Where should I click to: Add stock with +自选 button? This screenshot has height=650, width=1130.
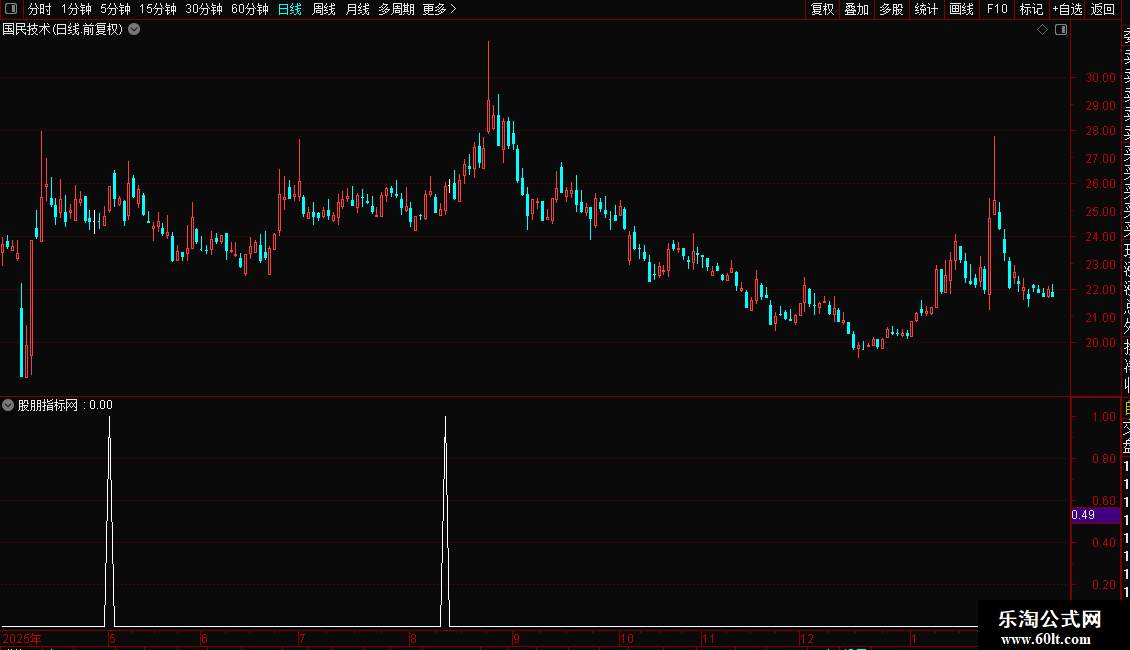click(1067, 9)
